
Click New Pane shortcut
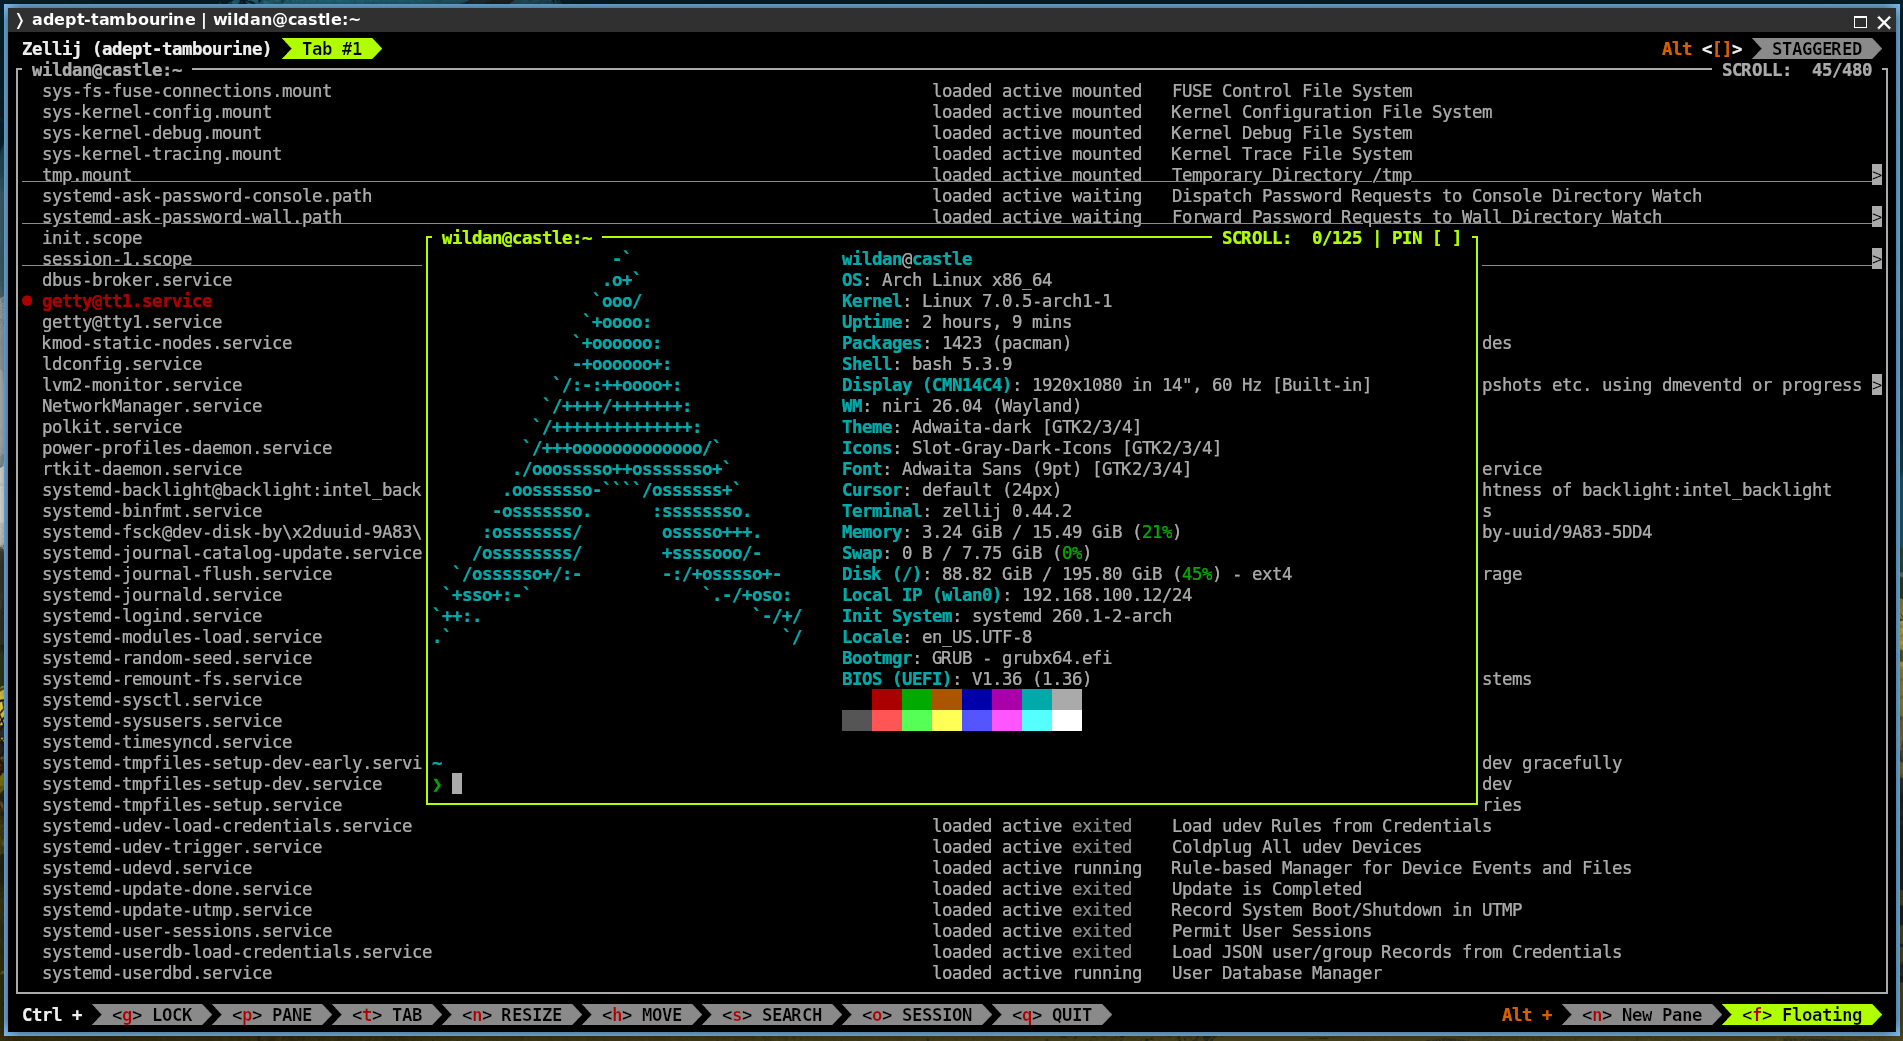pos(1642,1015)
